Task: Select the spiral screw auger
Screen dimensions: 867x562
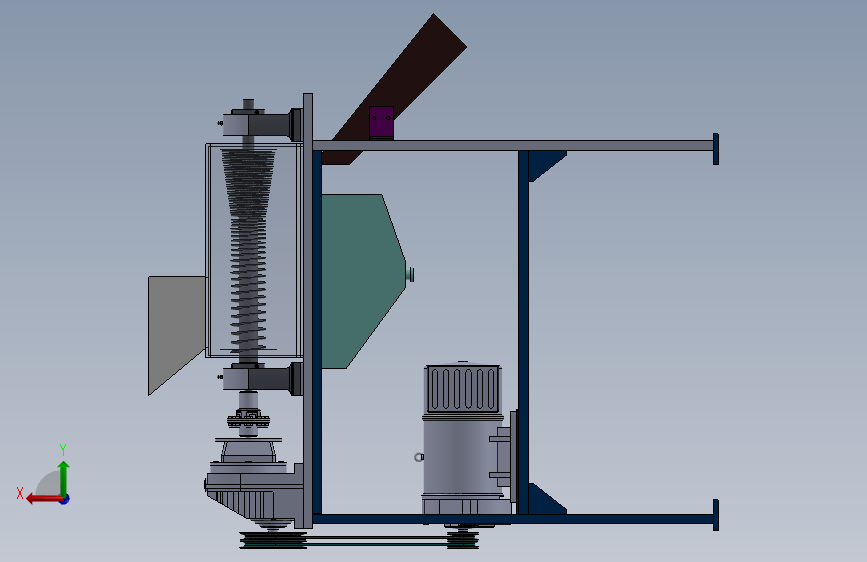Action: click(248, 254)
